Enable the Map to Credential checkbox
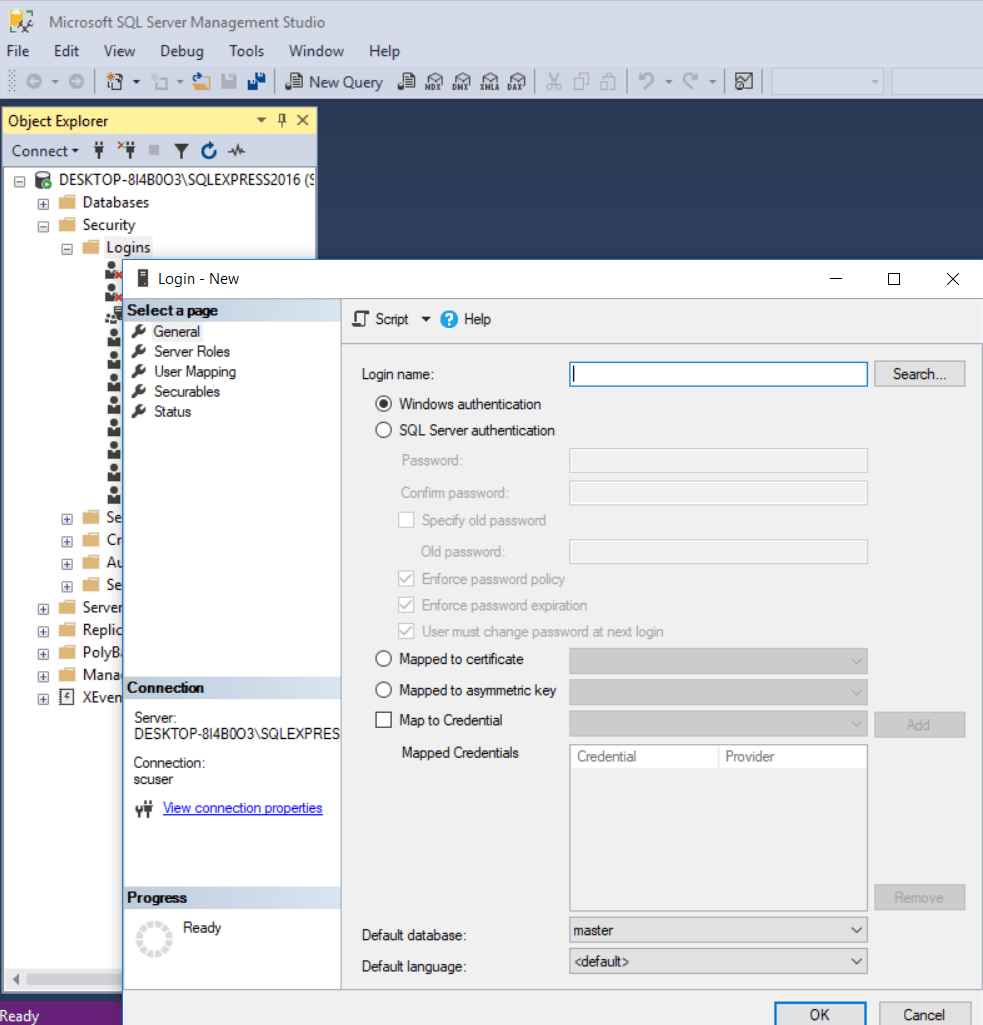 pos(384,720)
